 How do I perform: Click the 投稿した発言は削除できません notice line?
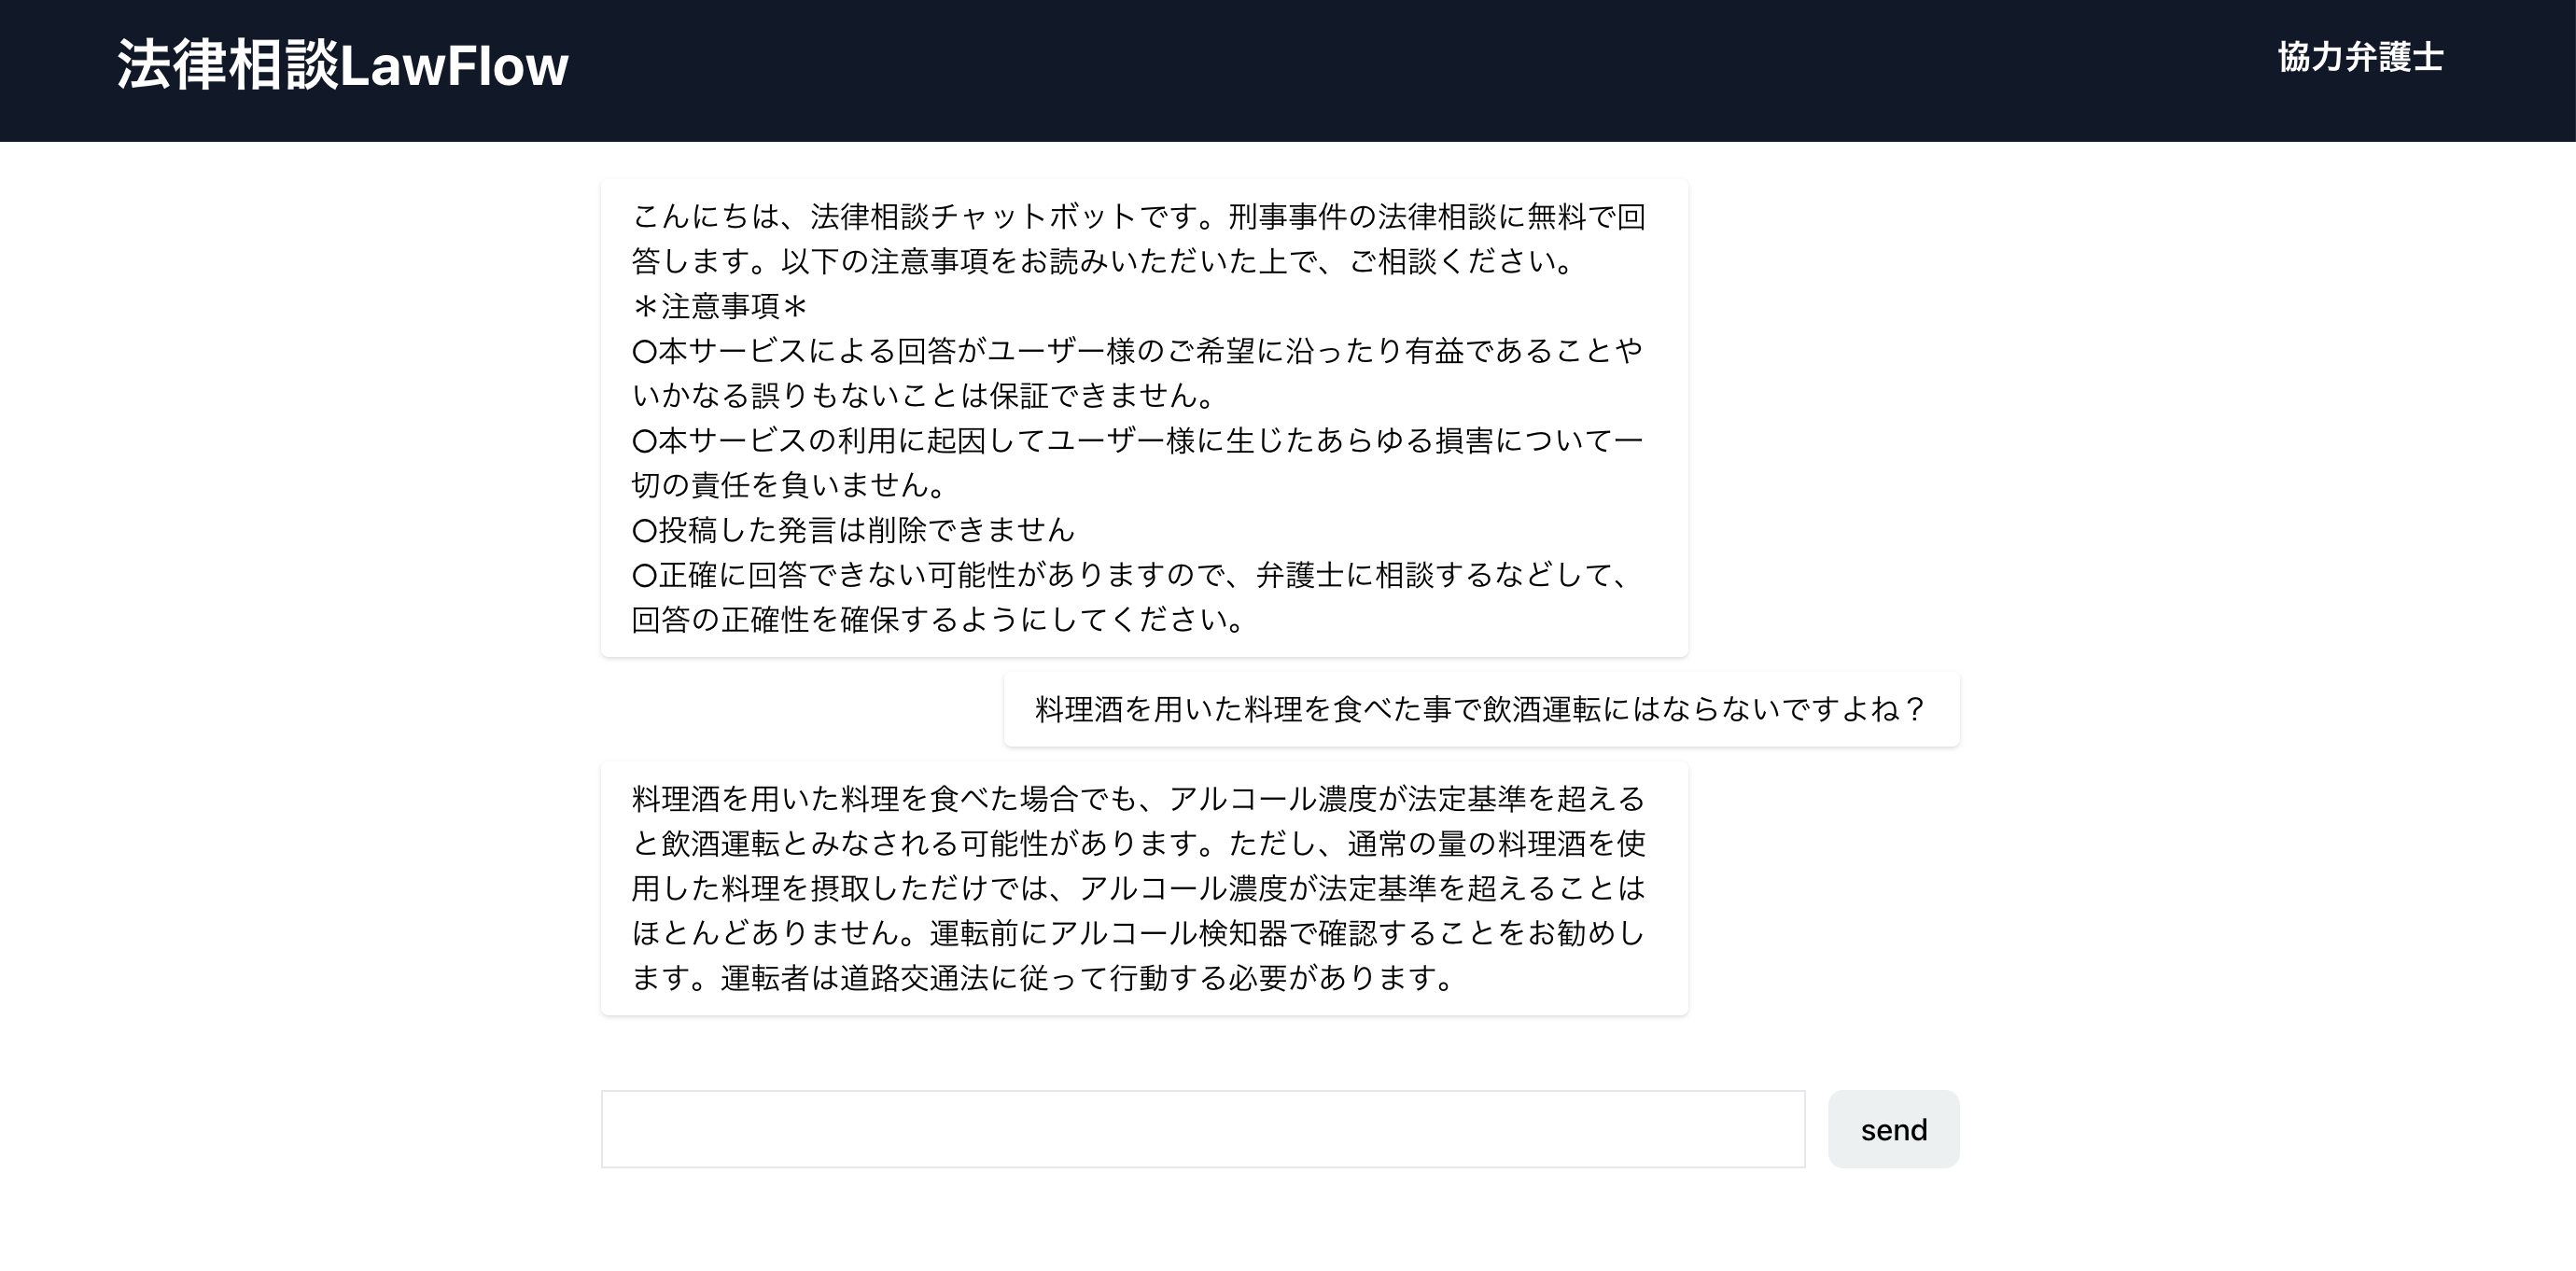click(853, 530)
